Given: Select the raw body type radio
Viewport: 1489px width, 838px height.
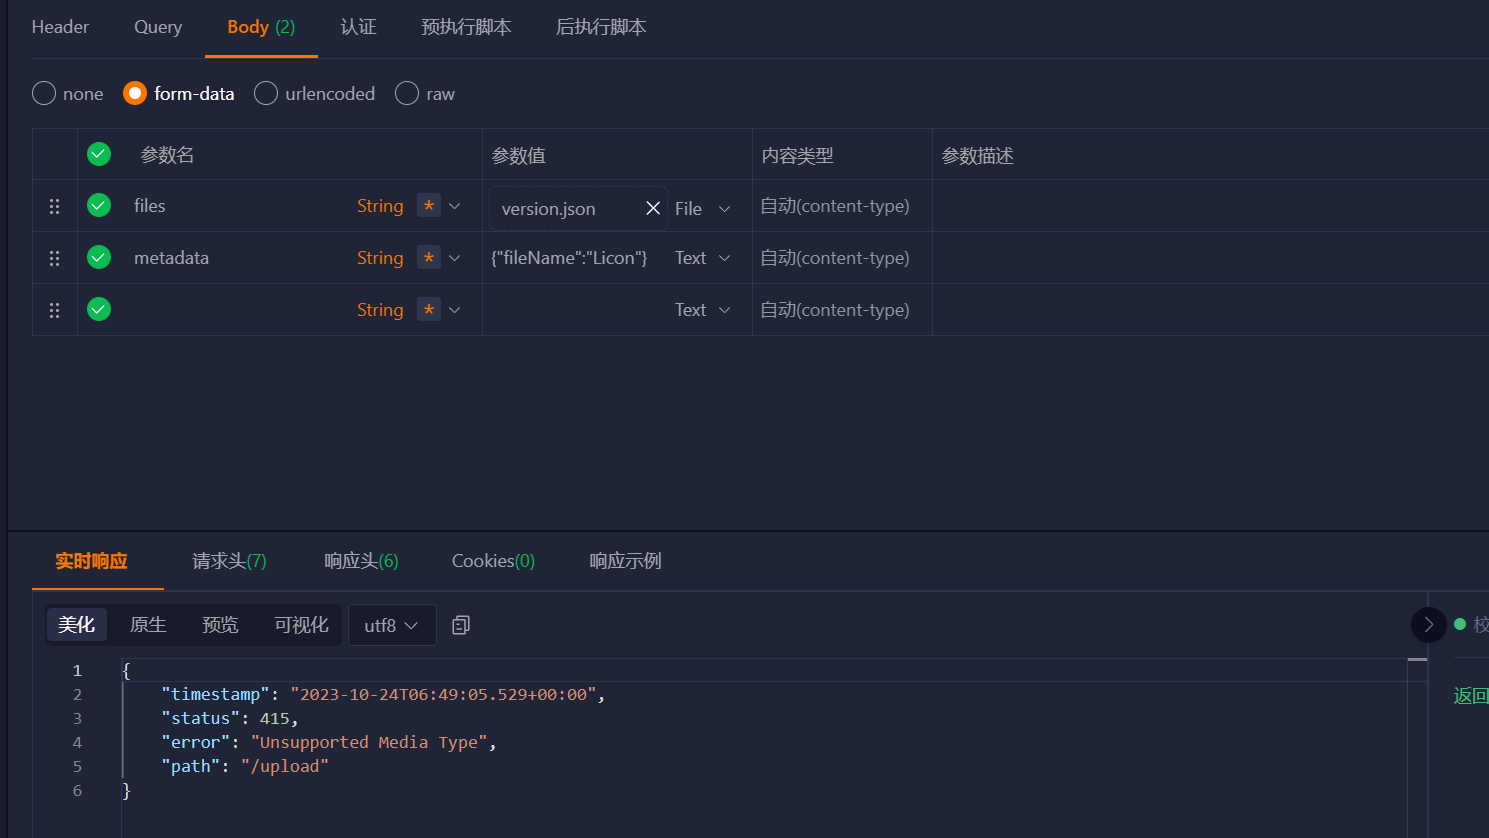Looking at the screenshot, I should coord(407,93).
